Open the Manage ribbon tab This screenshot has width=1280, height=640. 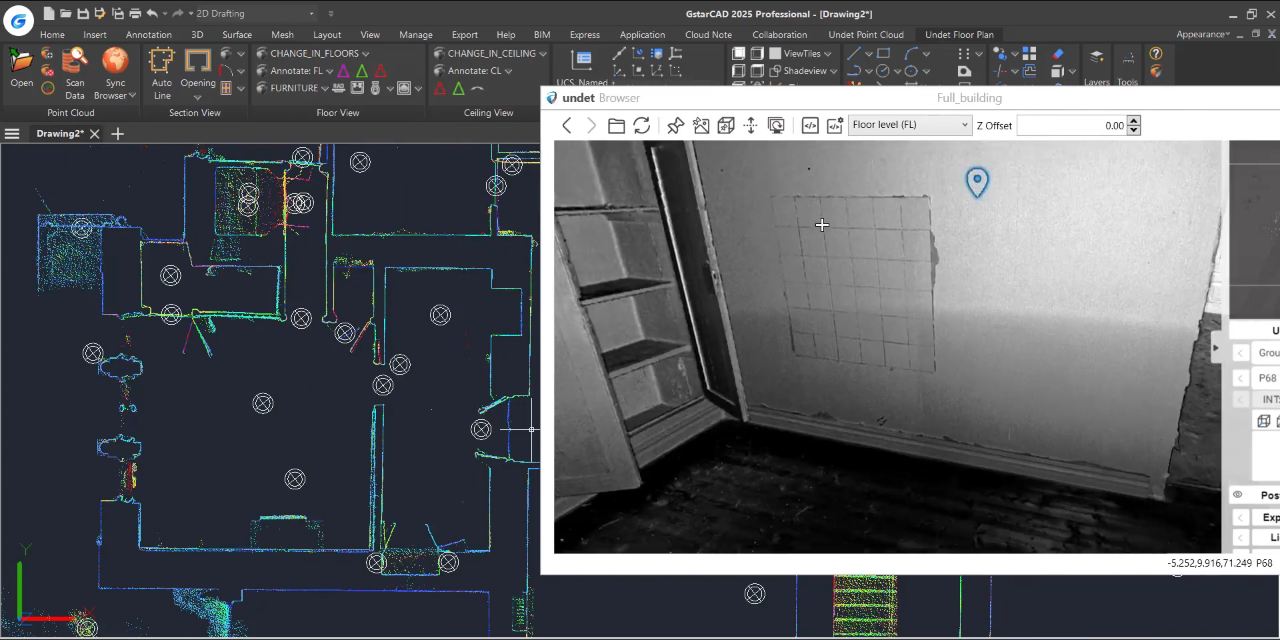tap(416, 34)
